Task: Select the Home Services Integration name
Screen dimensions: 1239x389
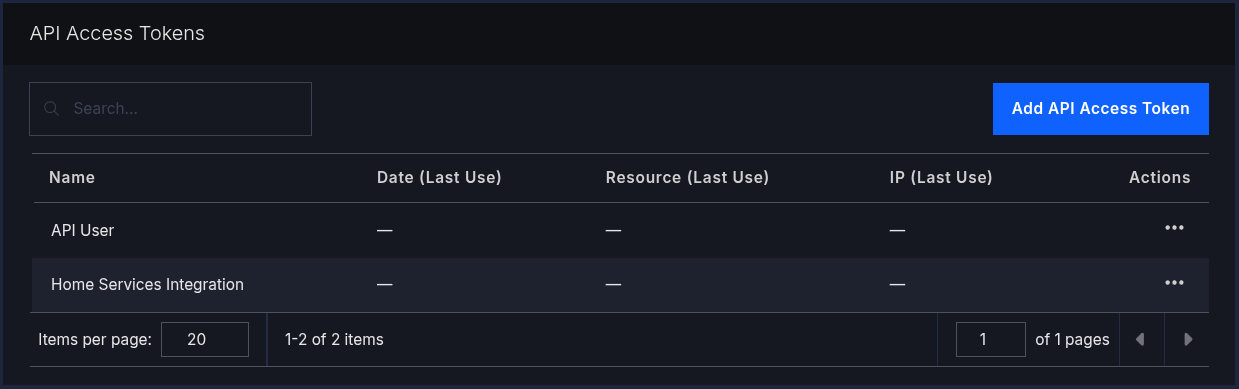Action: [147, 284]
